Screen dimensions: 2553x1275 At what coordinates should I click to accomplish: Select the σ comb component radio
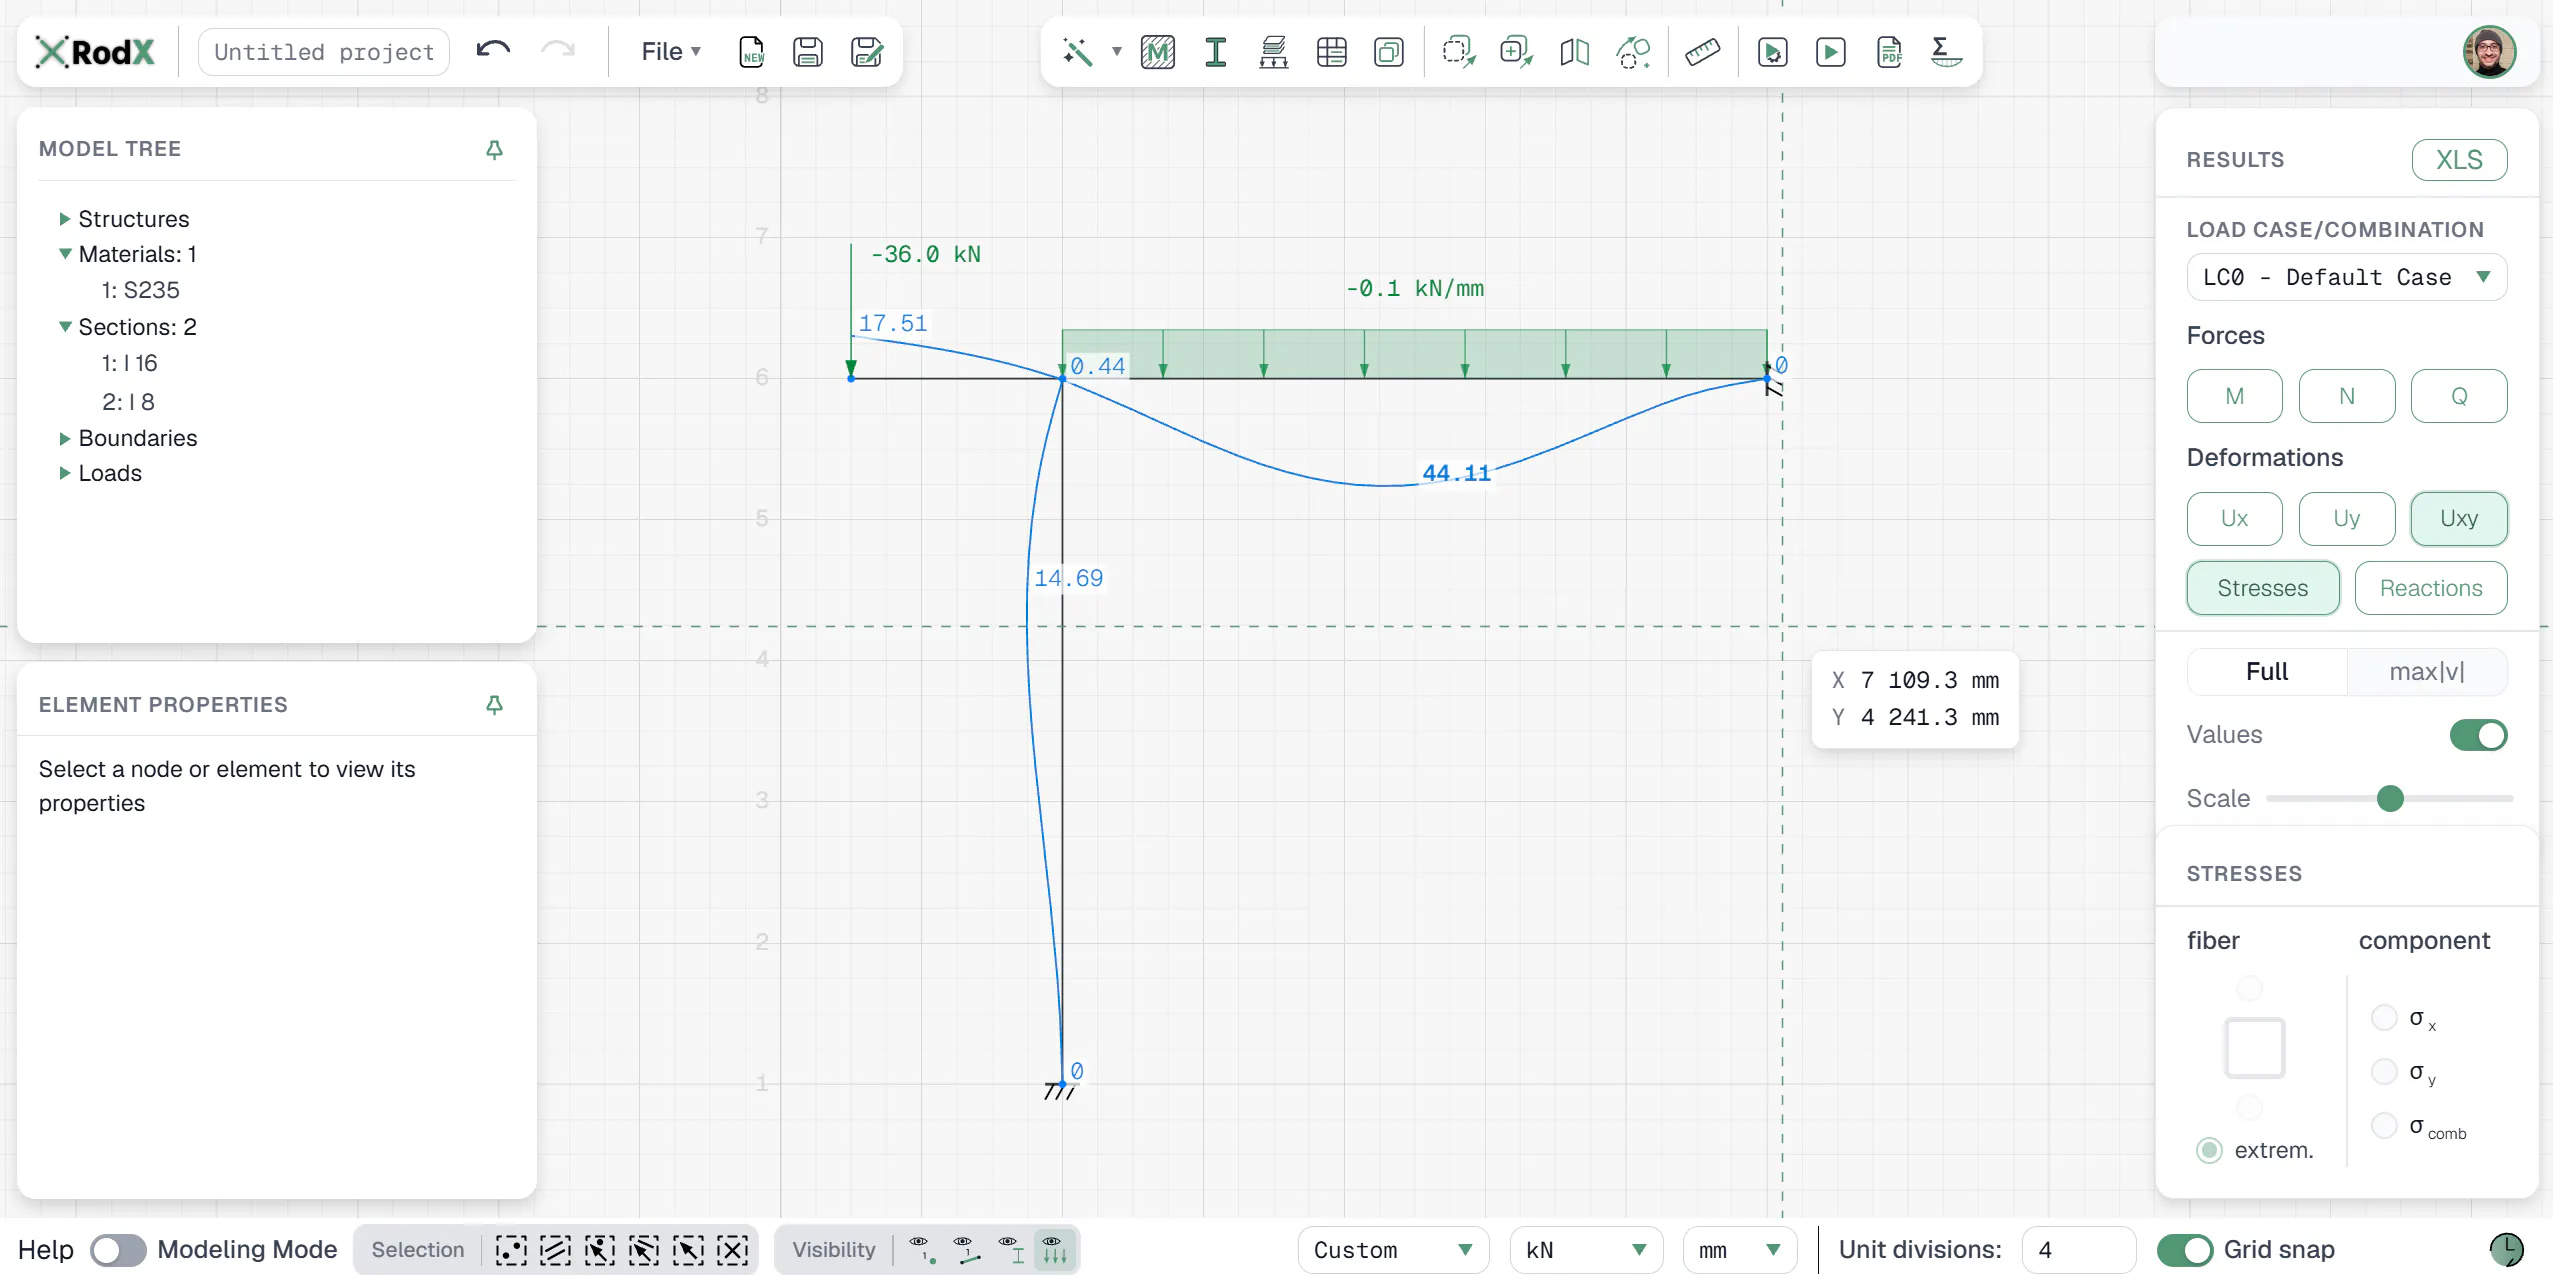[2384, 1126]
